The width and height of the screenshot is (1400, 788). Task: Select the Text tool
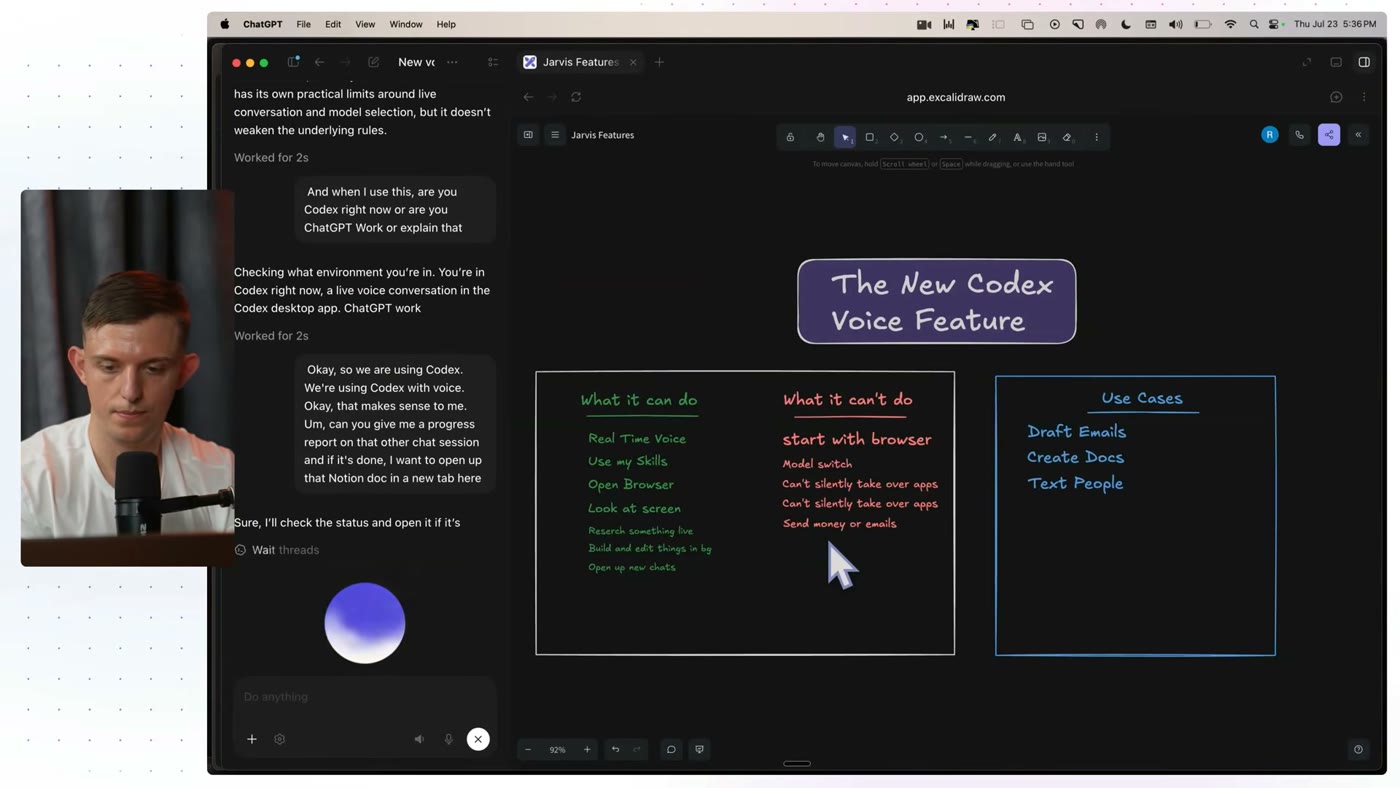pyautogui.click(x=1017, y=137)
